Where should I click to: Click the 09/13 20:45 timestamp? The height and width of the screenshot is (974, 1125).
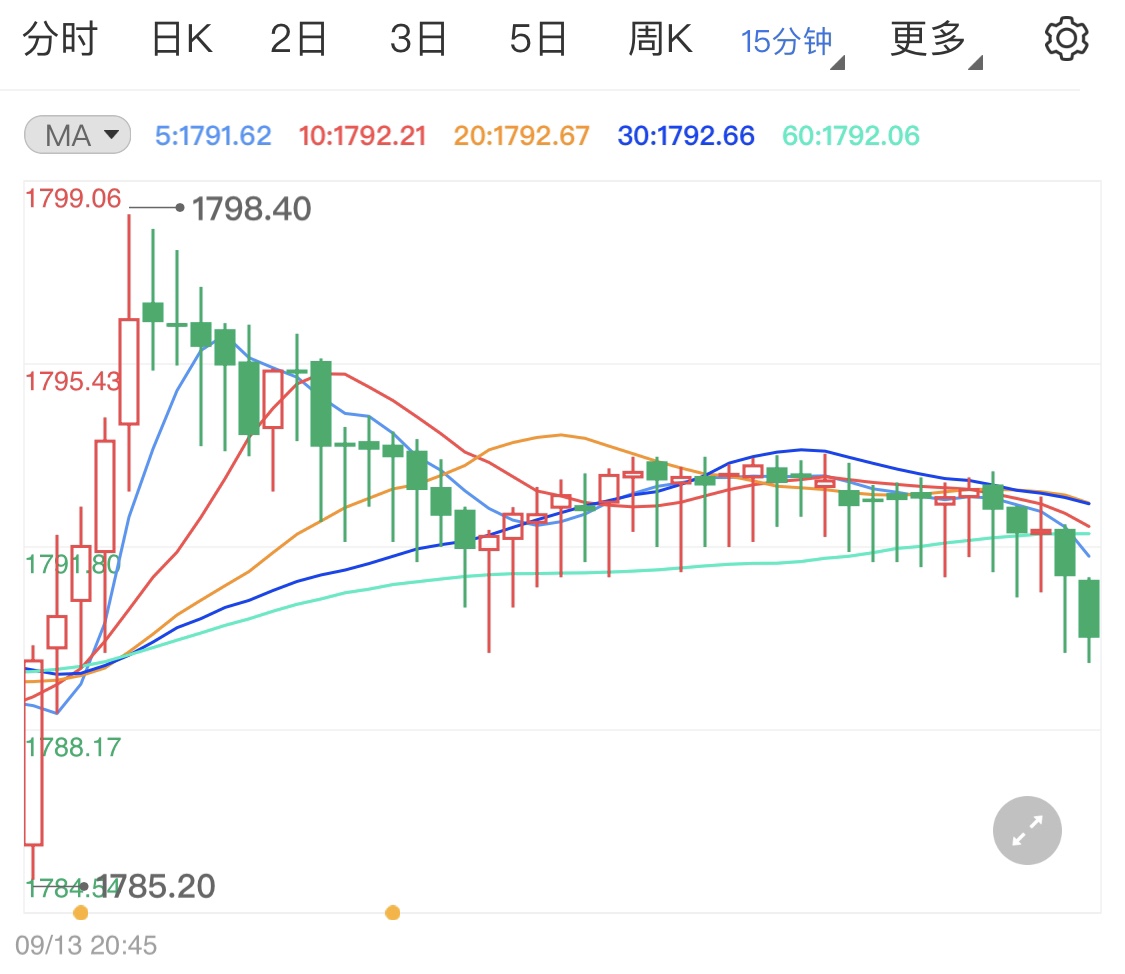pyautogui.click(x=86, y=945)
